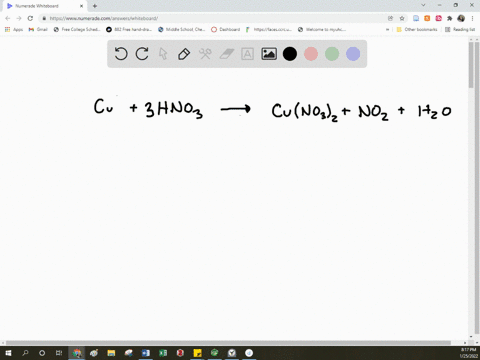Open the Windows Start menu
The width and height of the screenshot is (480, 360).
click(8, 353)
